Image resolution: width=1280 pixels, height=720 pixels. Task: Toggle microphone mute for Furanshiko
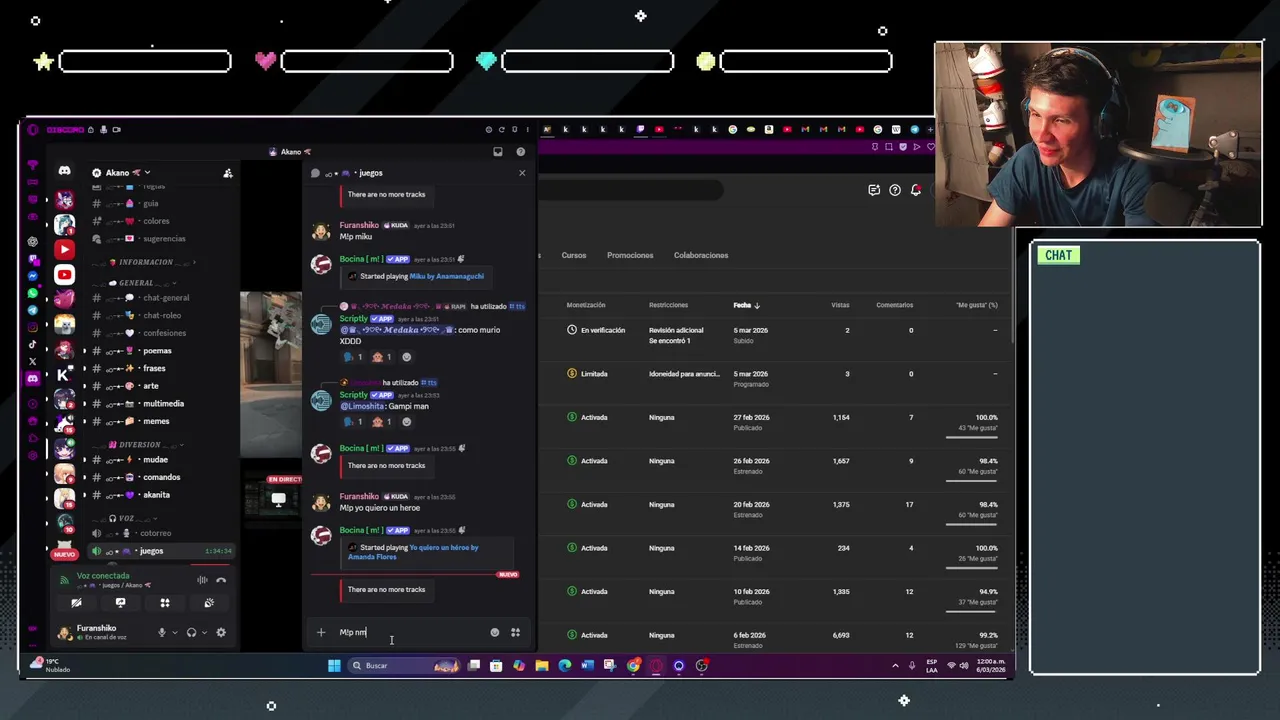coord(161,632)
